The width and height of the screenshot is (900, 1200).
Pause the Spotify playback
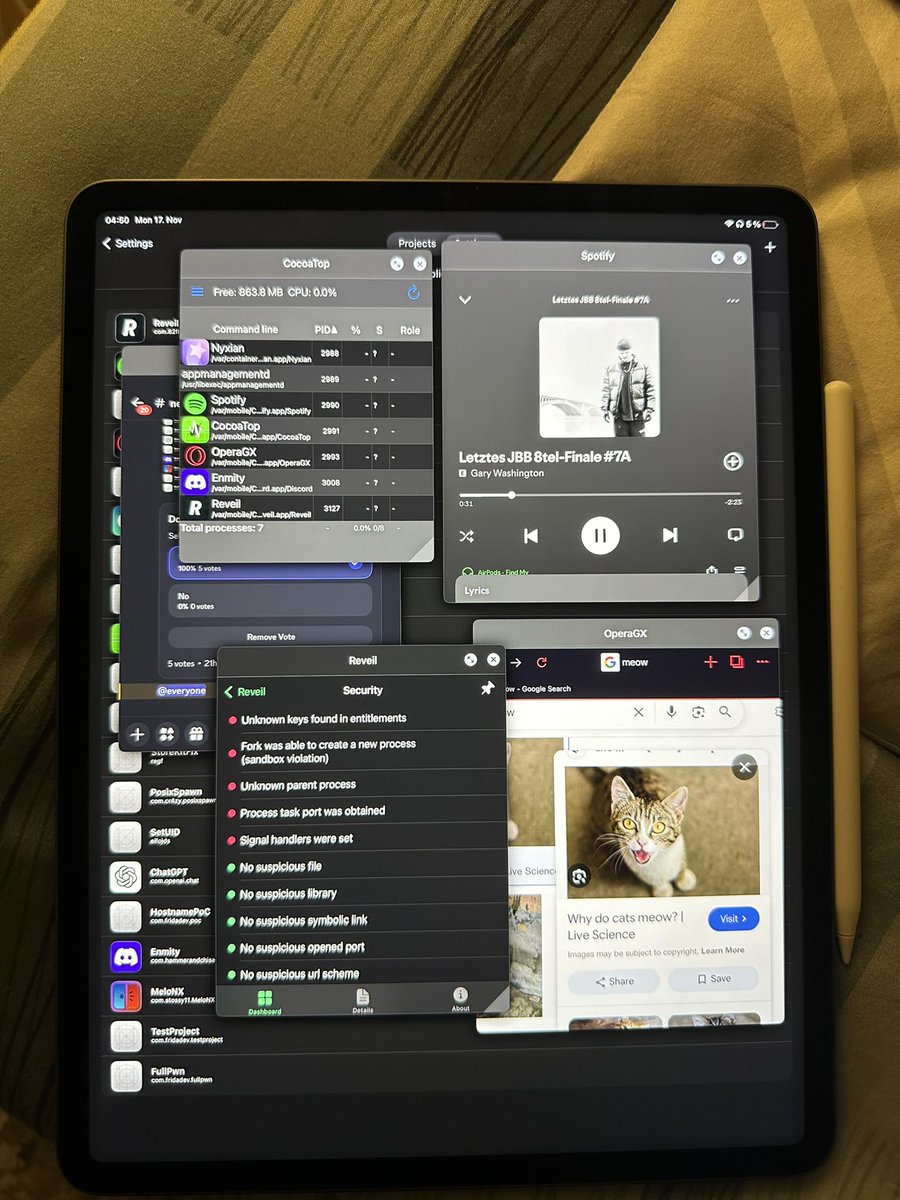(600, 536)
